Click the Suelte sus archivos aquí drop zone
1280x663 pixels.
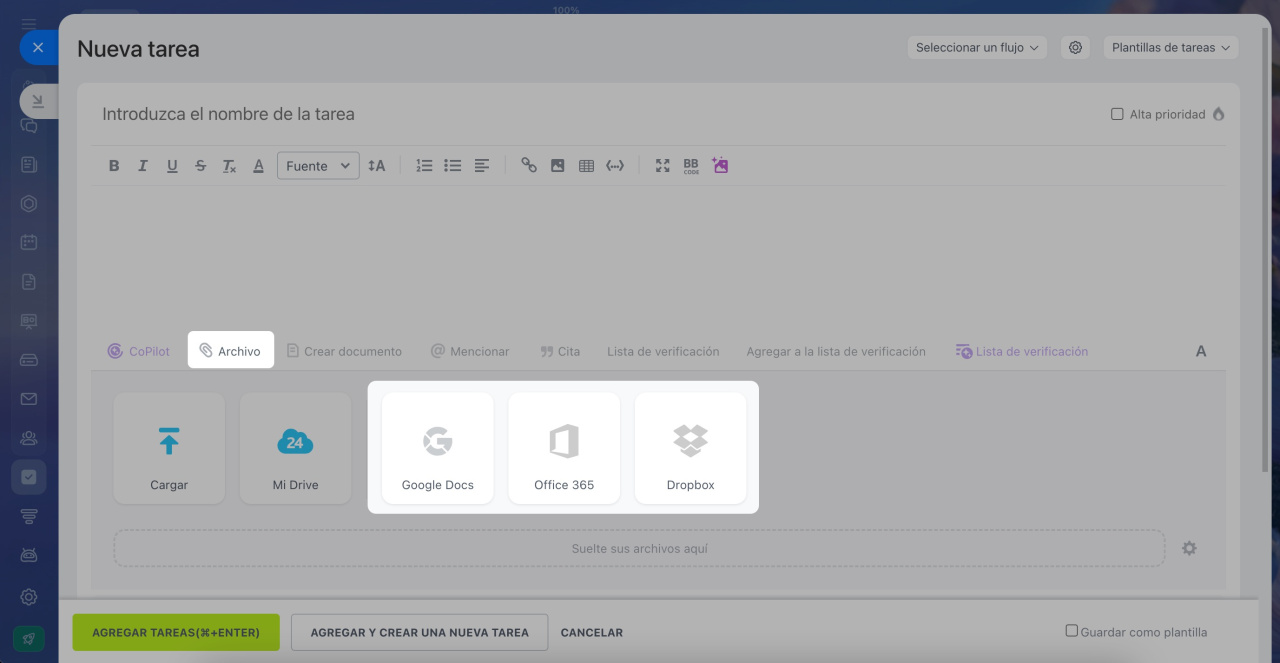coord(639,548)
